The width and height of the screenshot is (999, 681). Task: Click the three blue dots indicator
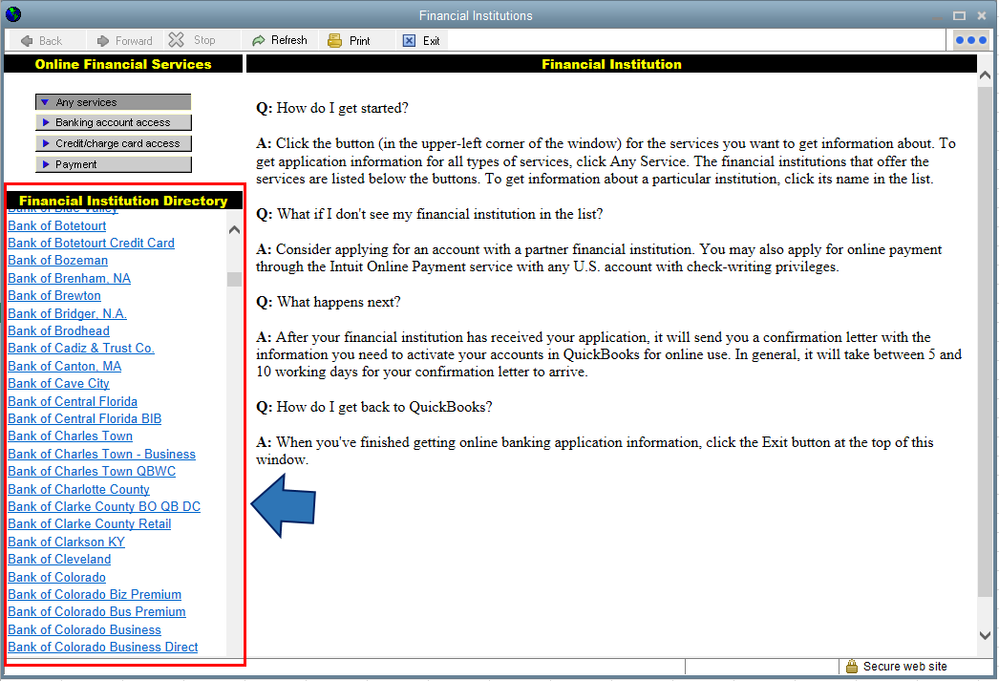970,40
